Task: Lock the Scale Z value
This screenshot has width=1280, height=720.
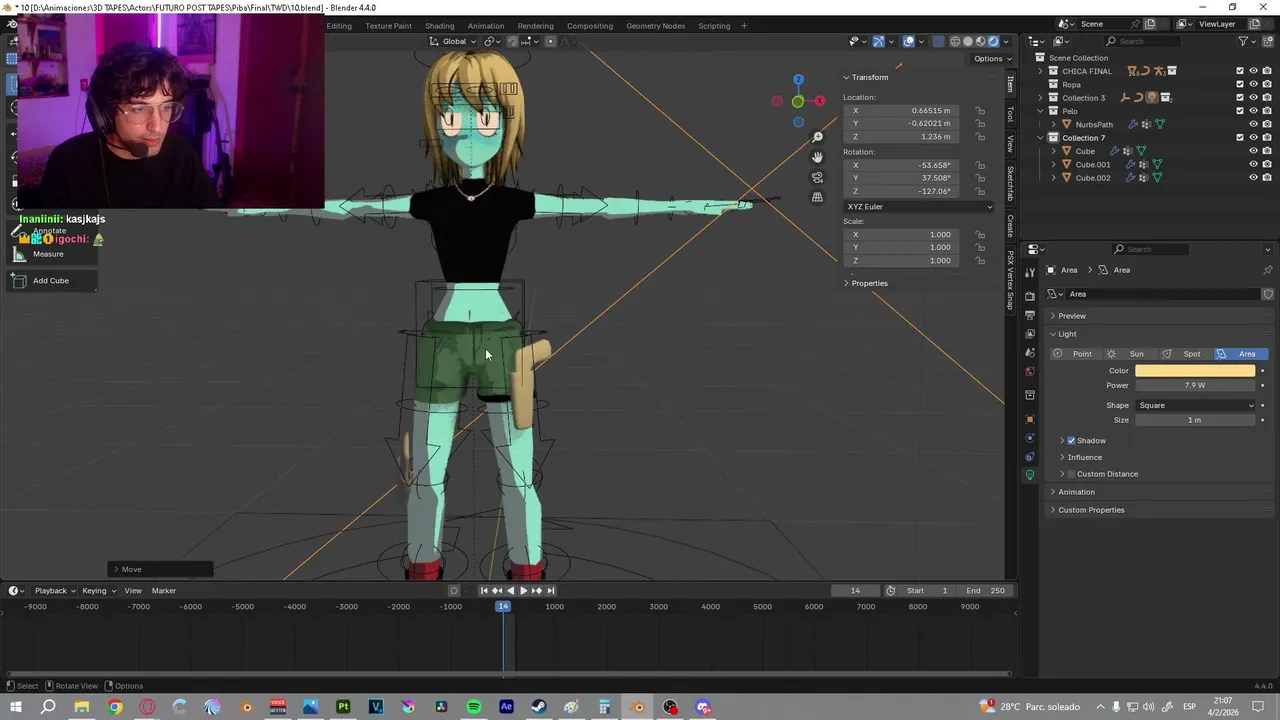Action: (980, 261)
